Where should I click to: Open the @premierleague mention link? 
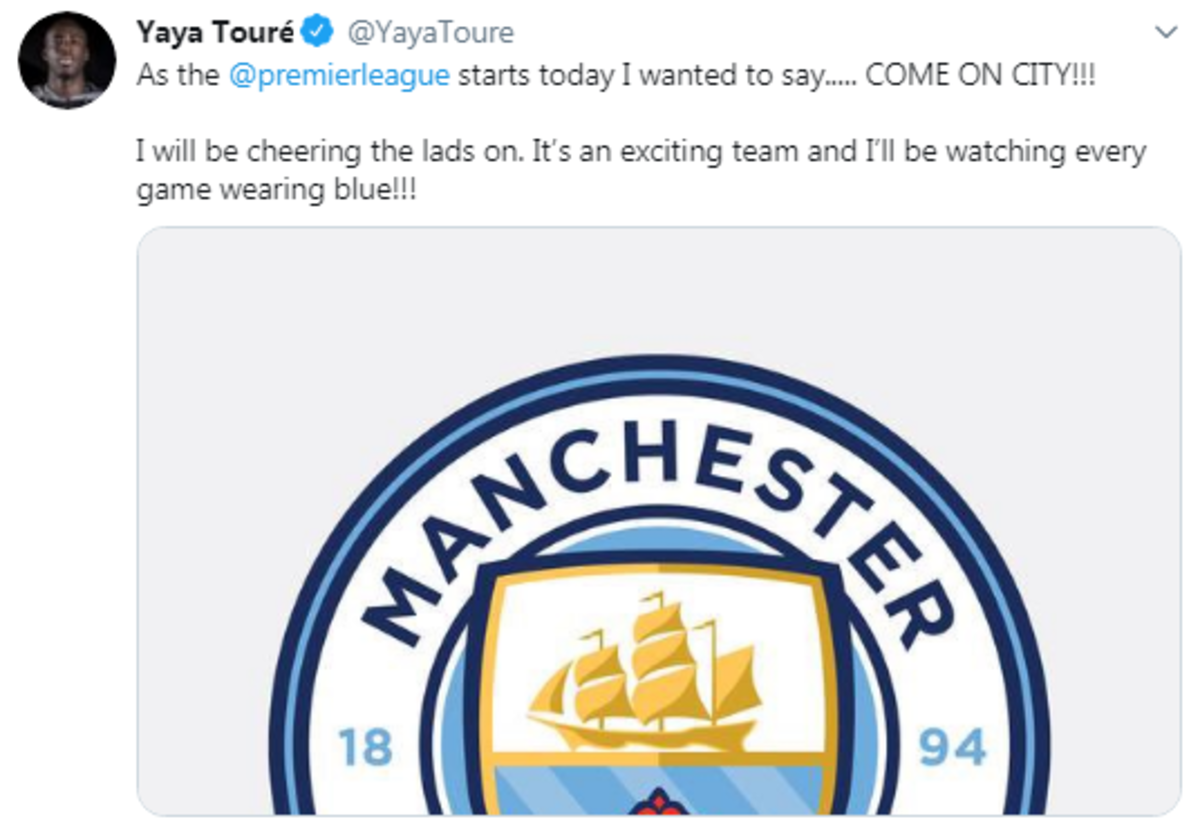coord(339,76)
